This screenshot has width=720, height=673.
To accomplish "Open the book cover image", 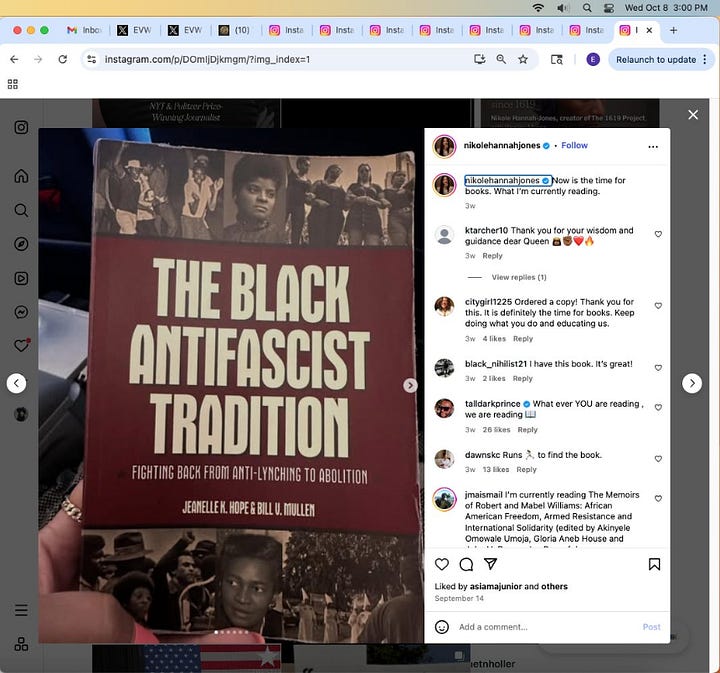I will tap(231, 386).
